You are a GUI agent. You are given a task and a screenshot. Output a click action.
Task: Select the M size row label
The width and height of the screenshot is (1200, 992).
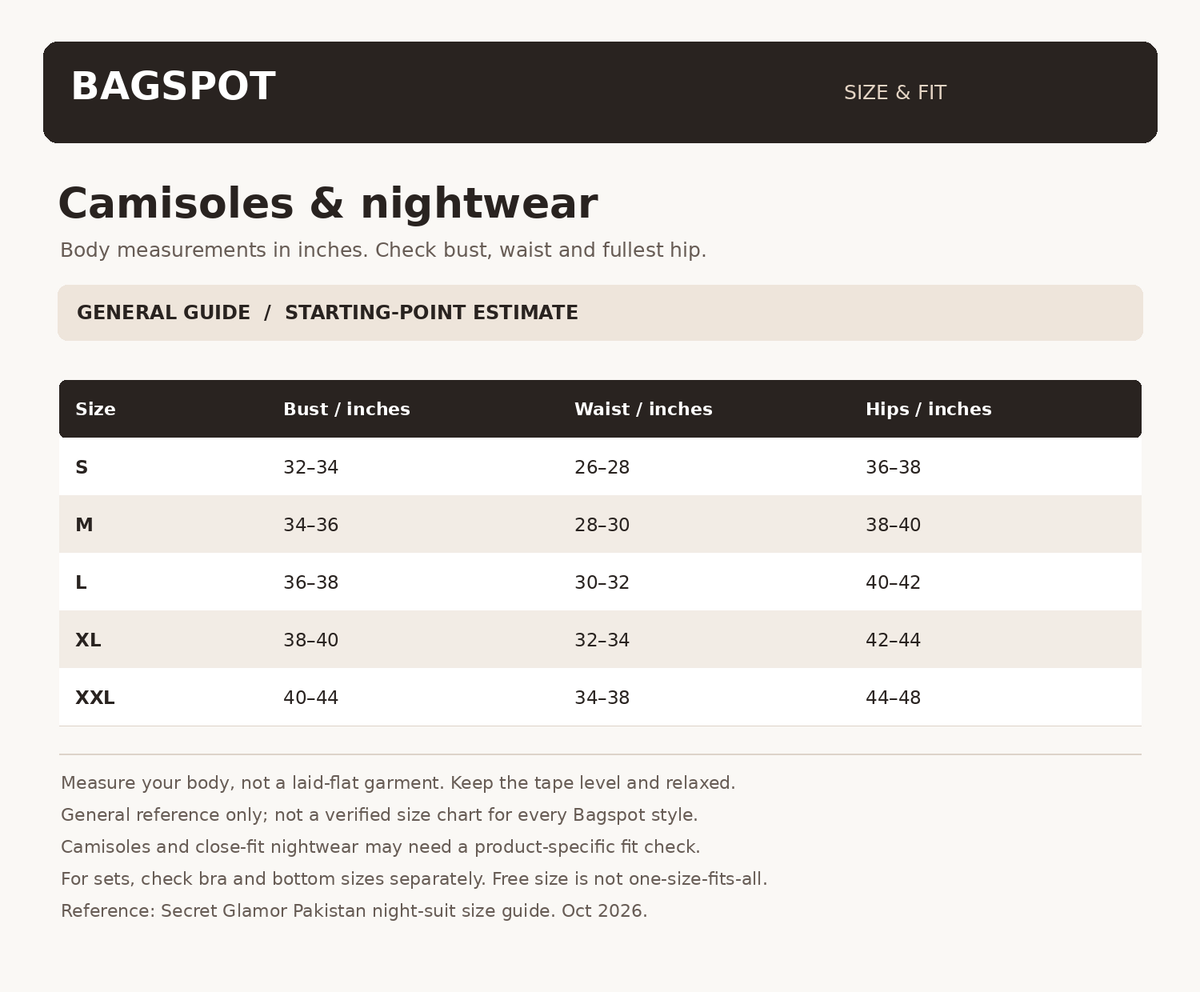tap(84, 525)
